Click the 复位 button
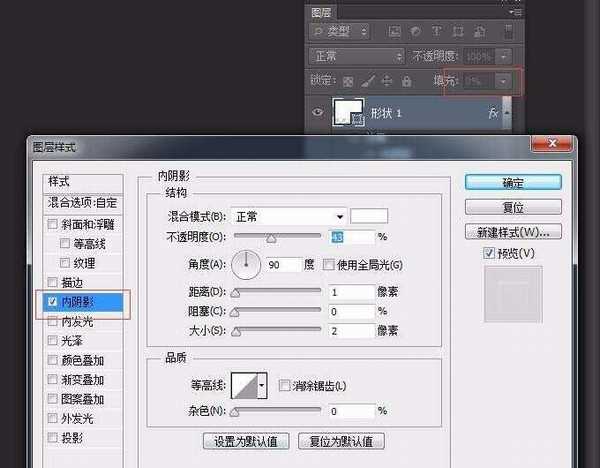 pyautogui.click(x=513, y=207)
